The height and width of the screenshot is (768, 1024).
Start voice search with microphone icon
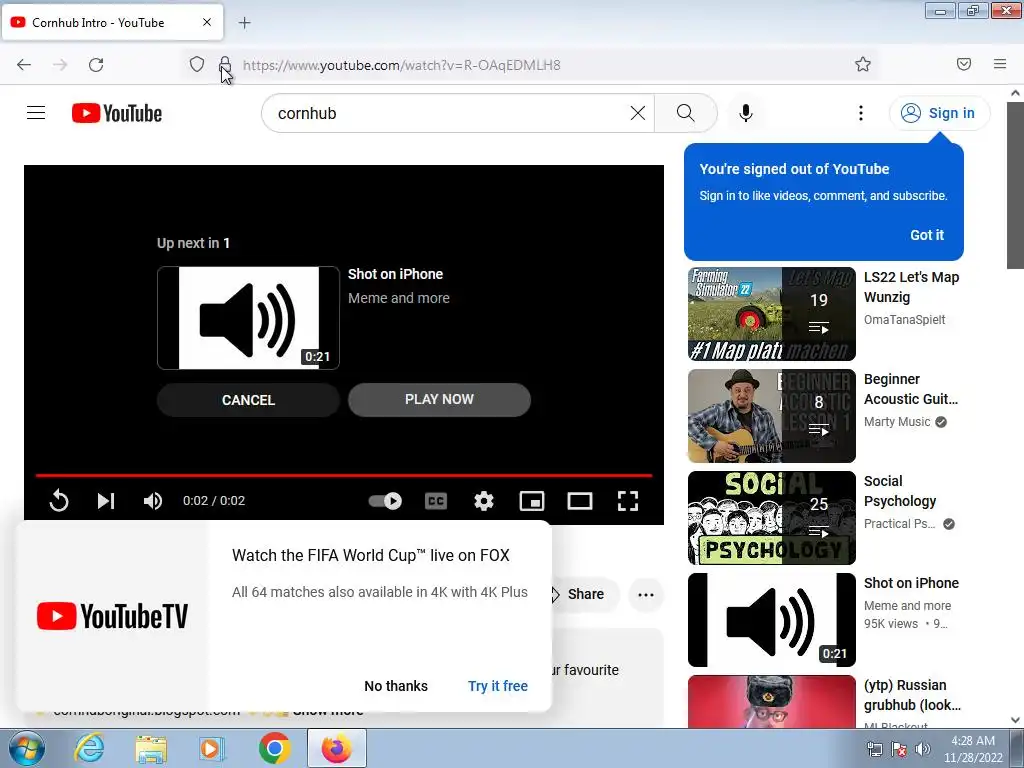pyautogui.click(x=746, y=113)
